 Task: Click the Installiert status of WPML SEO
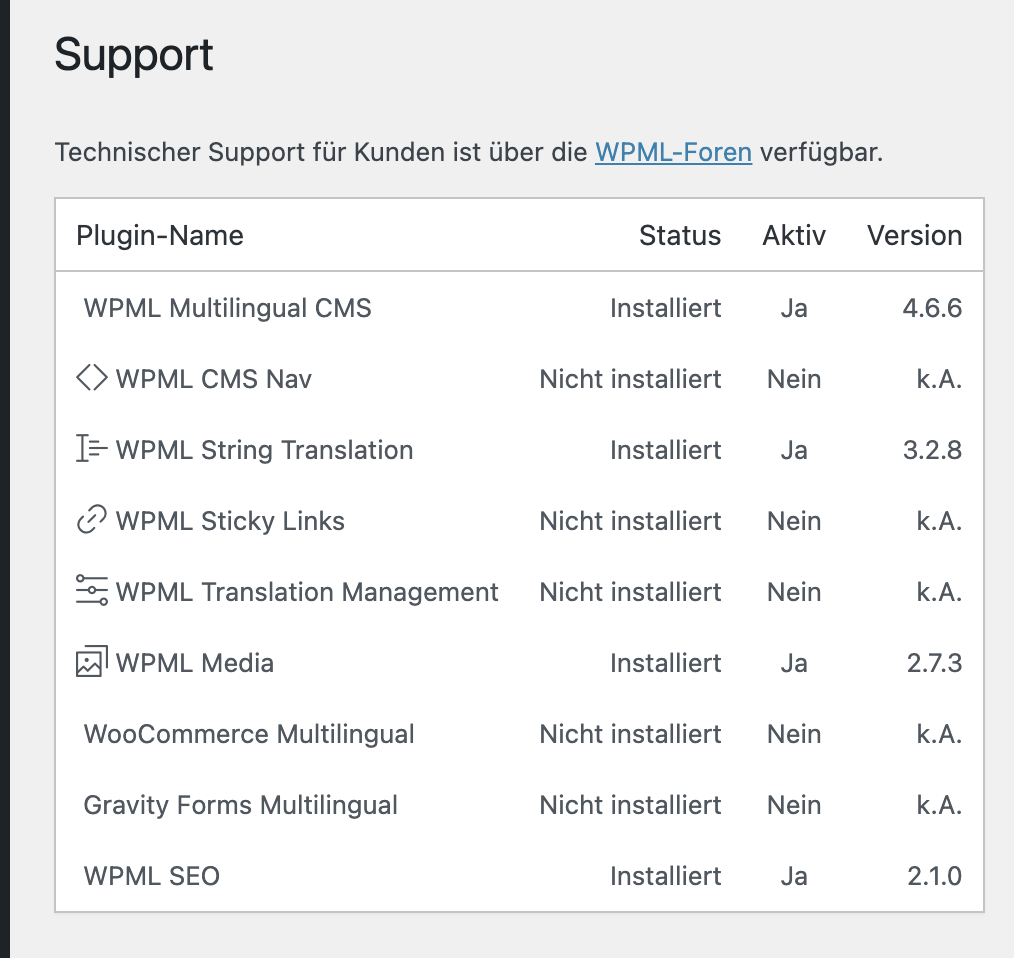tap(665, 876)
